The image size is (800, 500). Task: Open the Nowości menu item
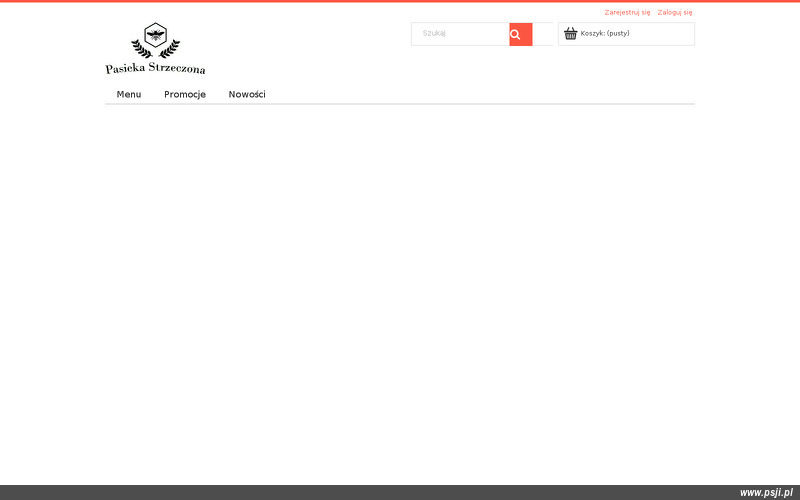pyautogui.click(x=247, y=94)
